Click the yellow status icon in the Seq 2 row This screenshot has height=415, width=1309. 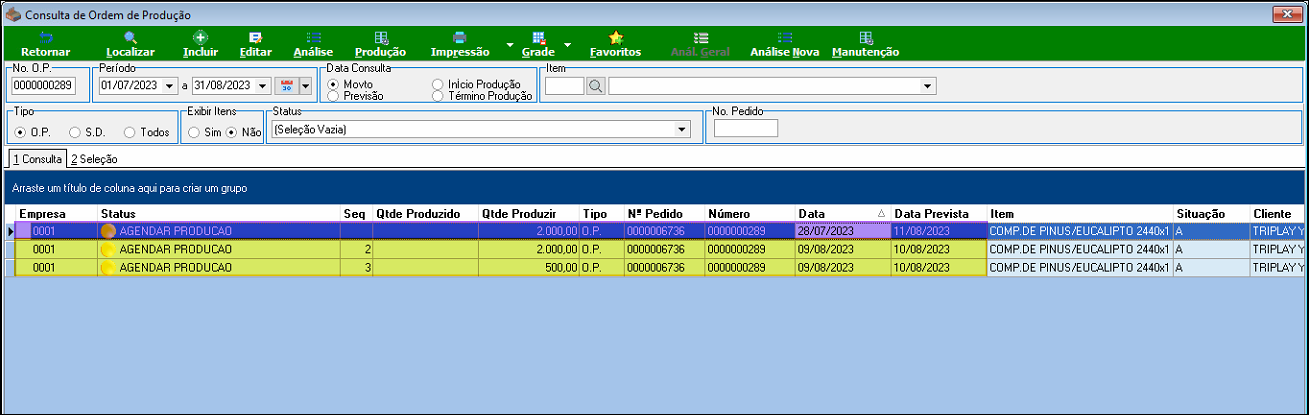(x=108, y=249)
